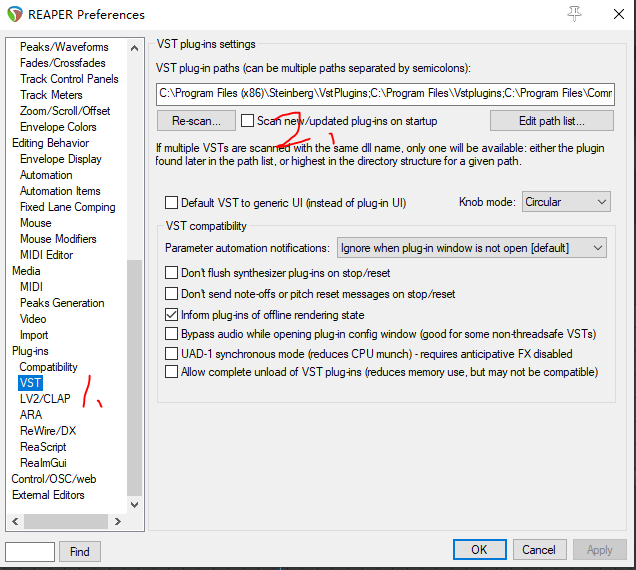
Task: Select Editing Behavior category
Action: coord(50,143)
